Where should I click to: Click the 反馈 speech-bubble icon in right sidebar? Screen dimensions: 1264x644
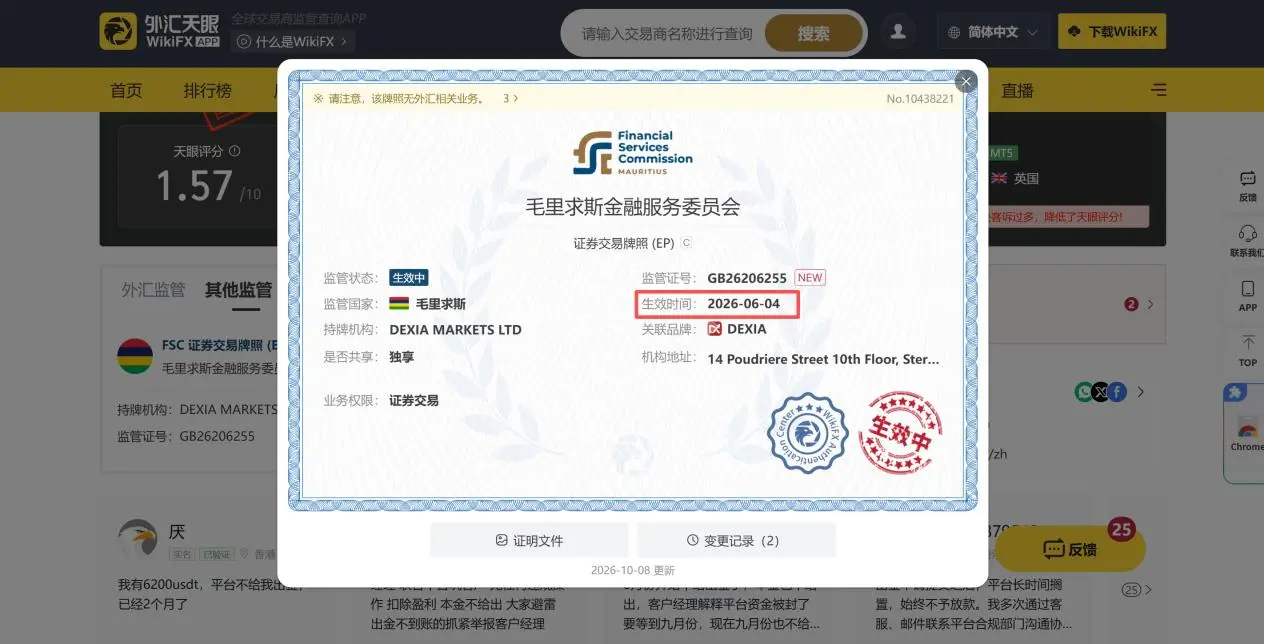click(1247, 179)
